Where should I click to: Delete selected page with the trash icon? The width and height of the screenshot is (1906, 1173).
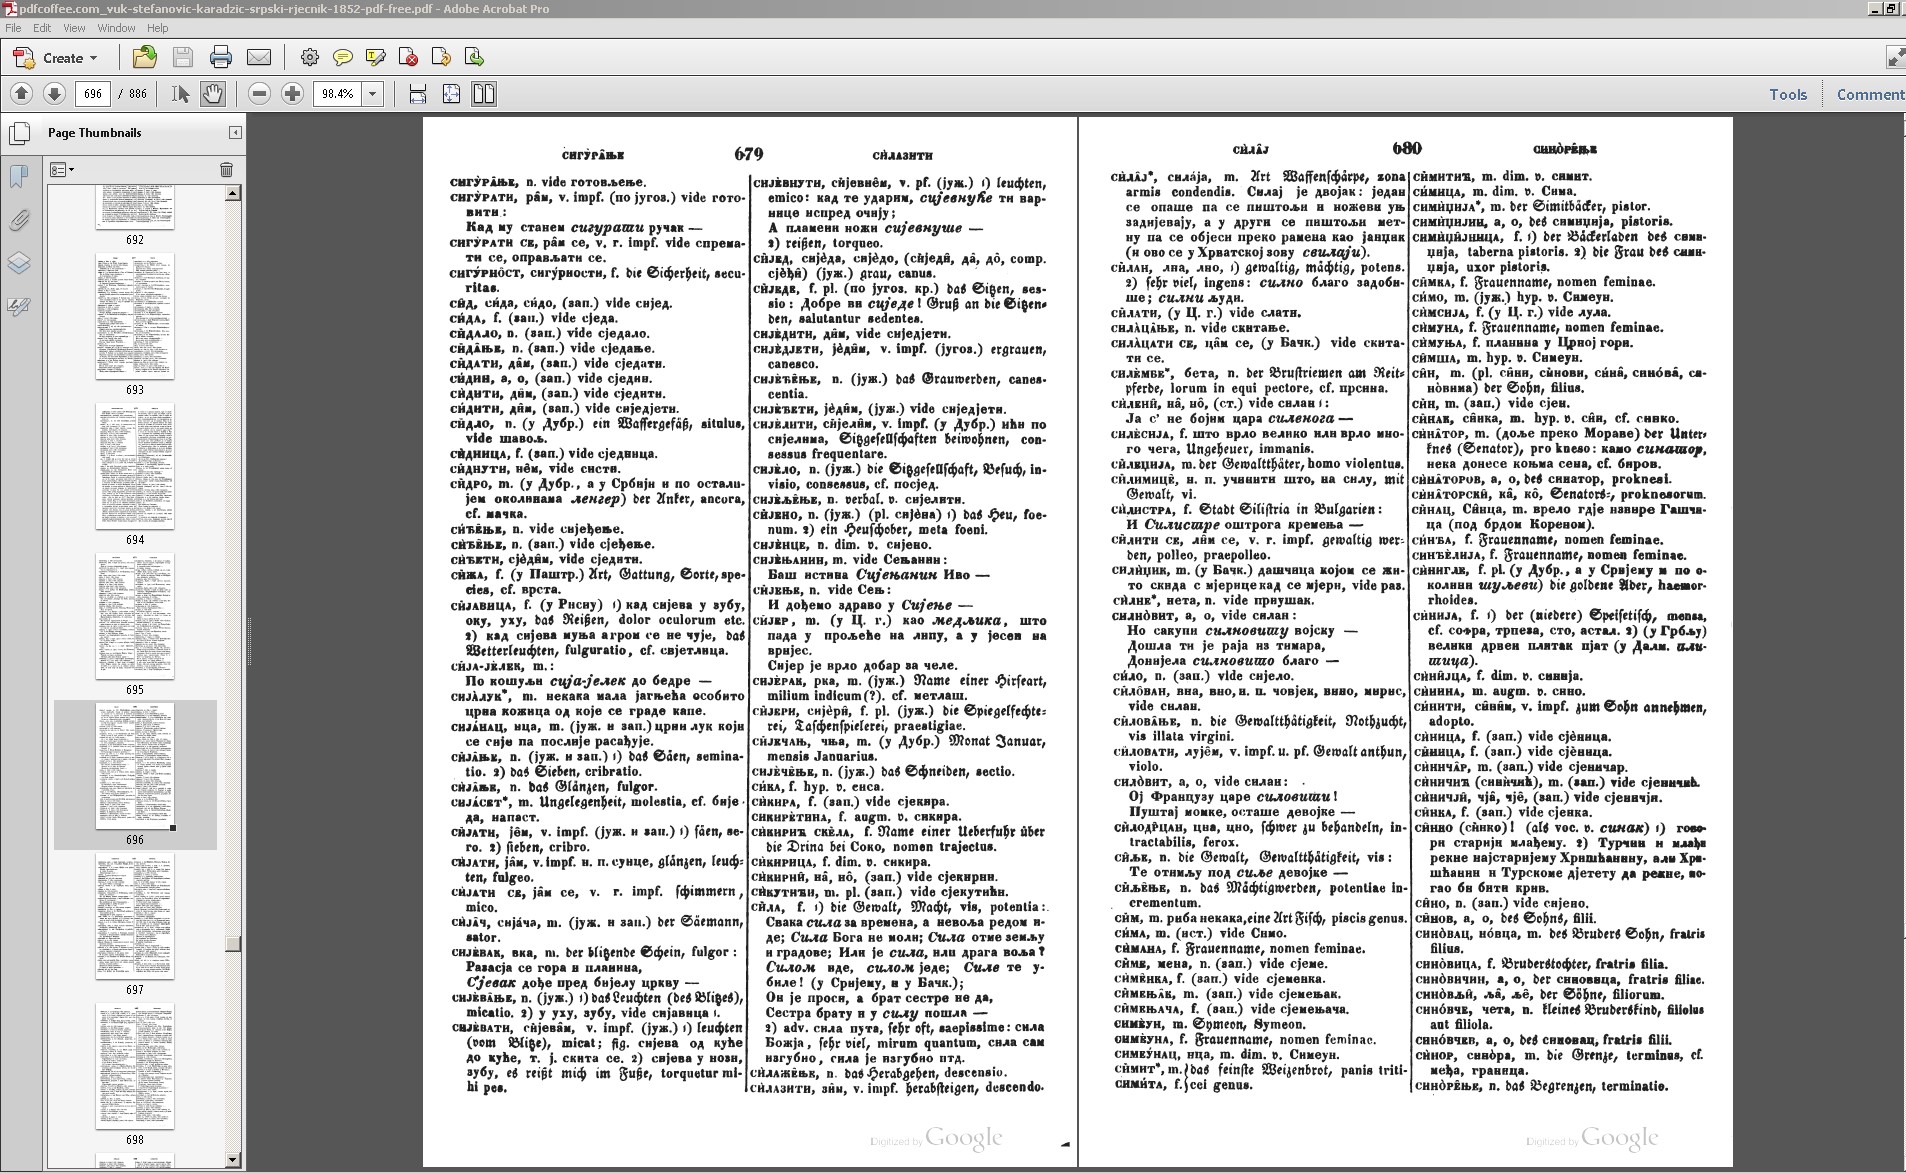tap(226, 170)
